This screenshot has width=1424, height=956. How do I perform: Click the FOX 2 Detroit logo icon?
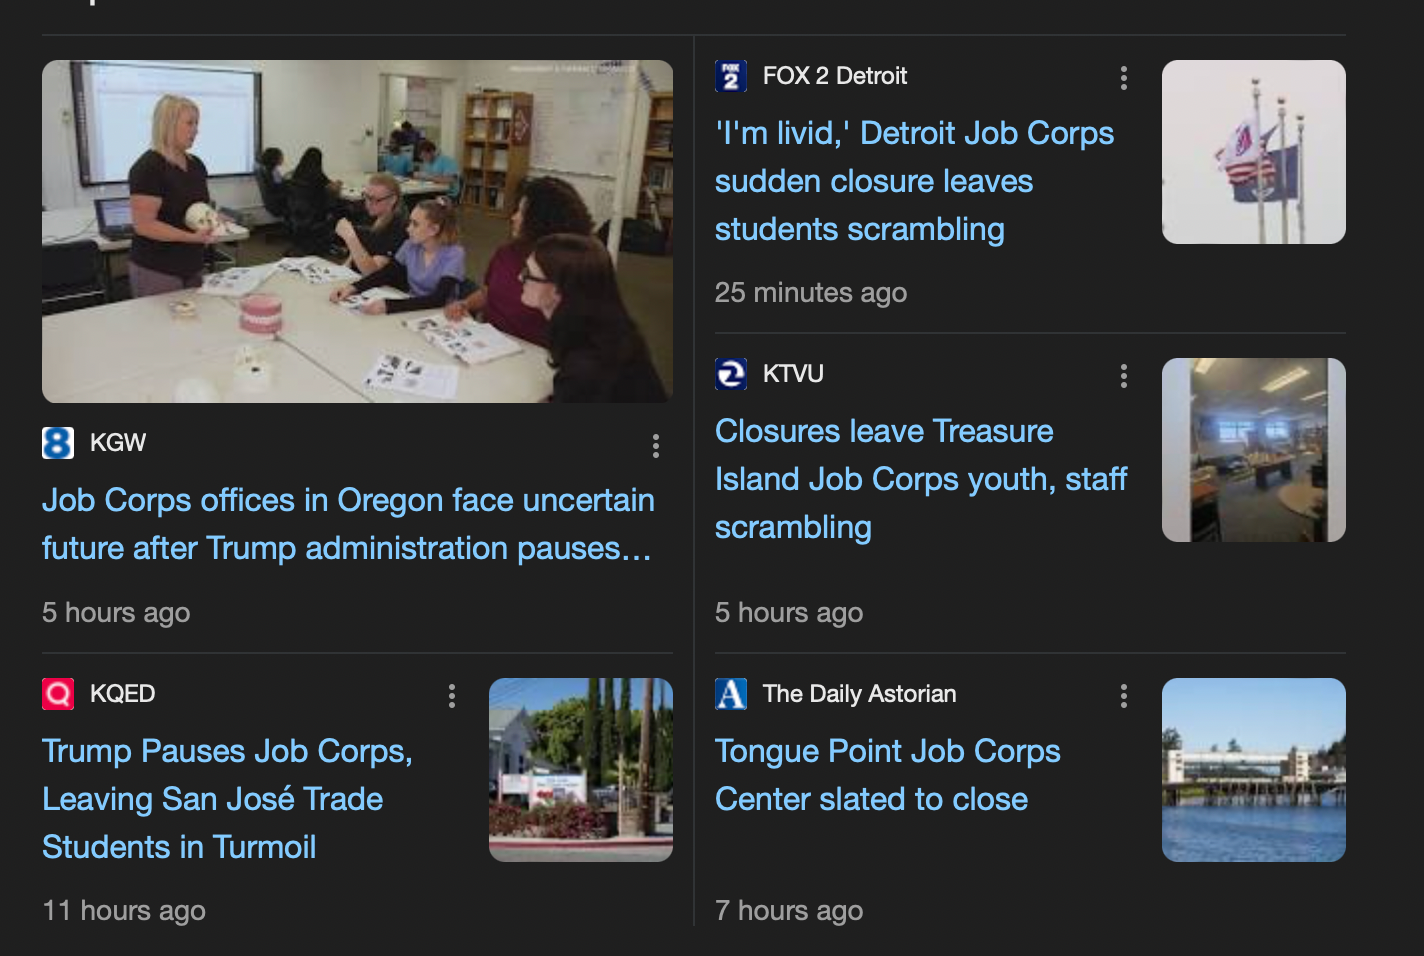click(x=731, y=76)
